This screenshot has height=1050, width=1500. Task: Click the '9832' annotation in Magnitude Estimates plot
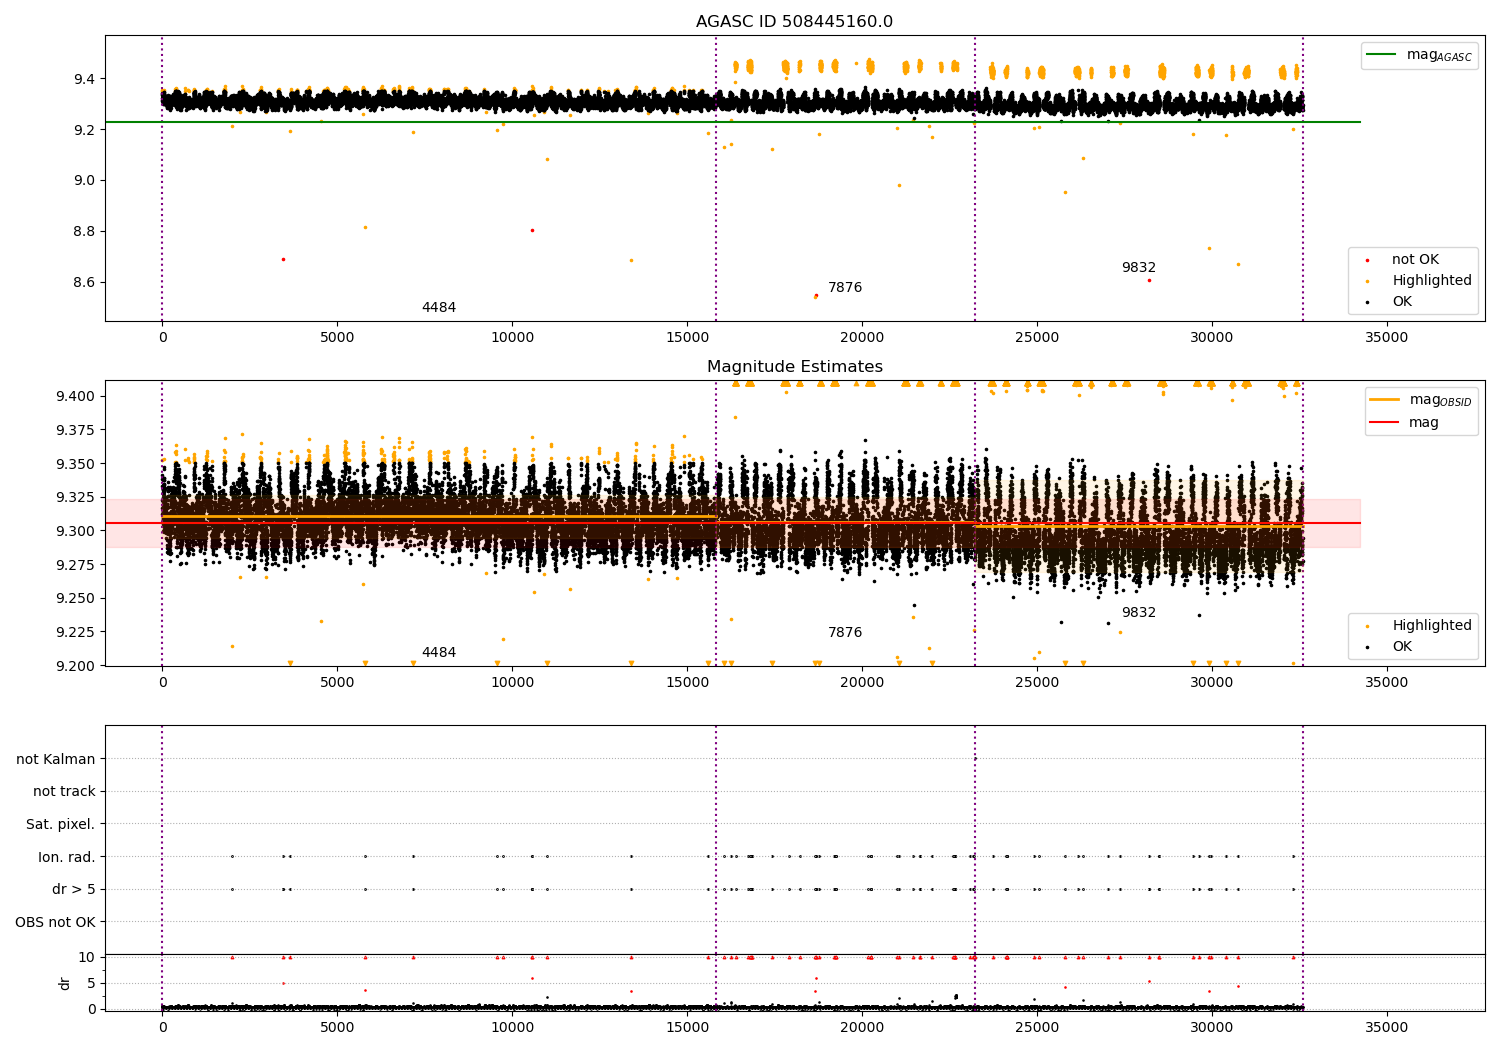tap(1139, 613)
